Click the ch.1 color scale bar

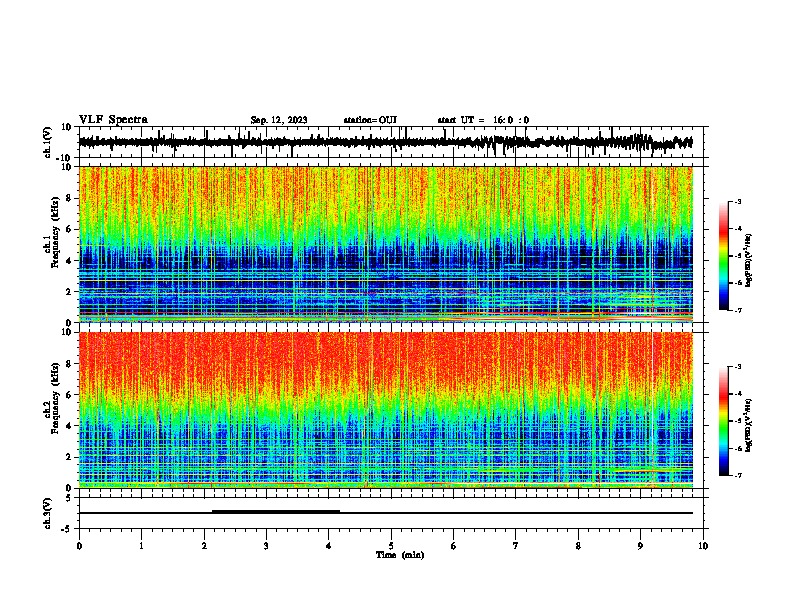pos(724,256)
